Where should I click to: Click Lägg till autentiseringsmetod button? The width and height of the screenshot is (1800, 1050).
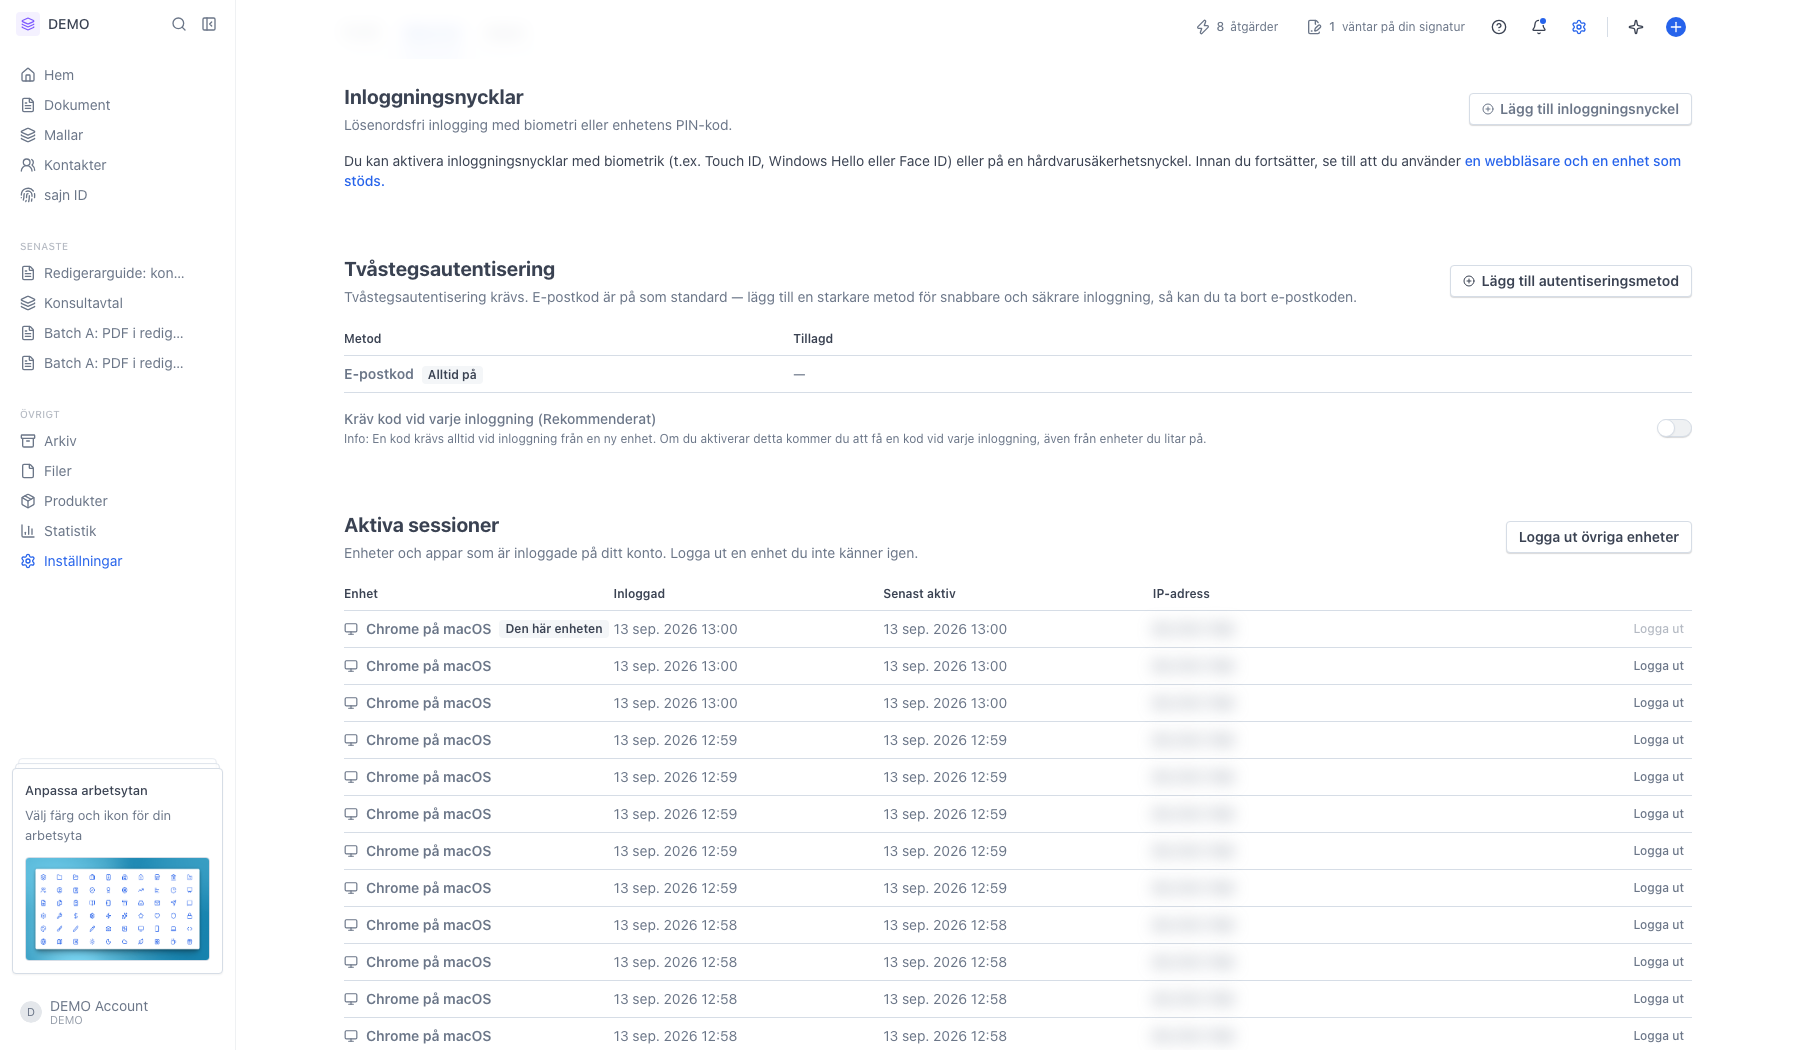coord(1571,281)
